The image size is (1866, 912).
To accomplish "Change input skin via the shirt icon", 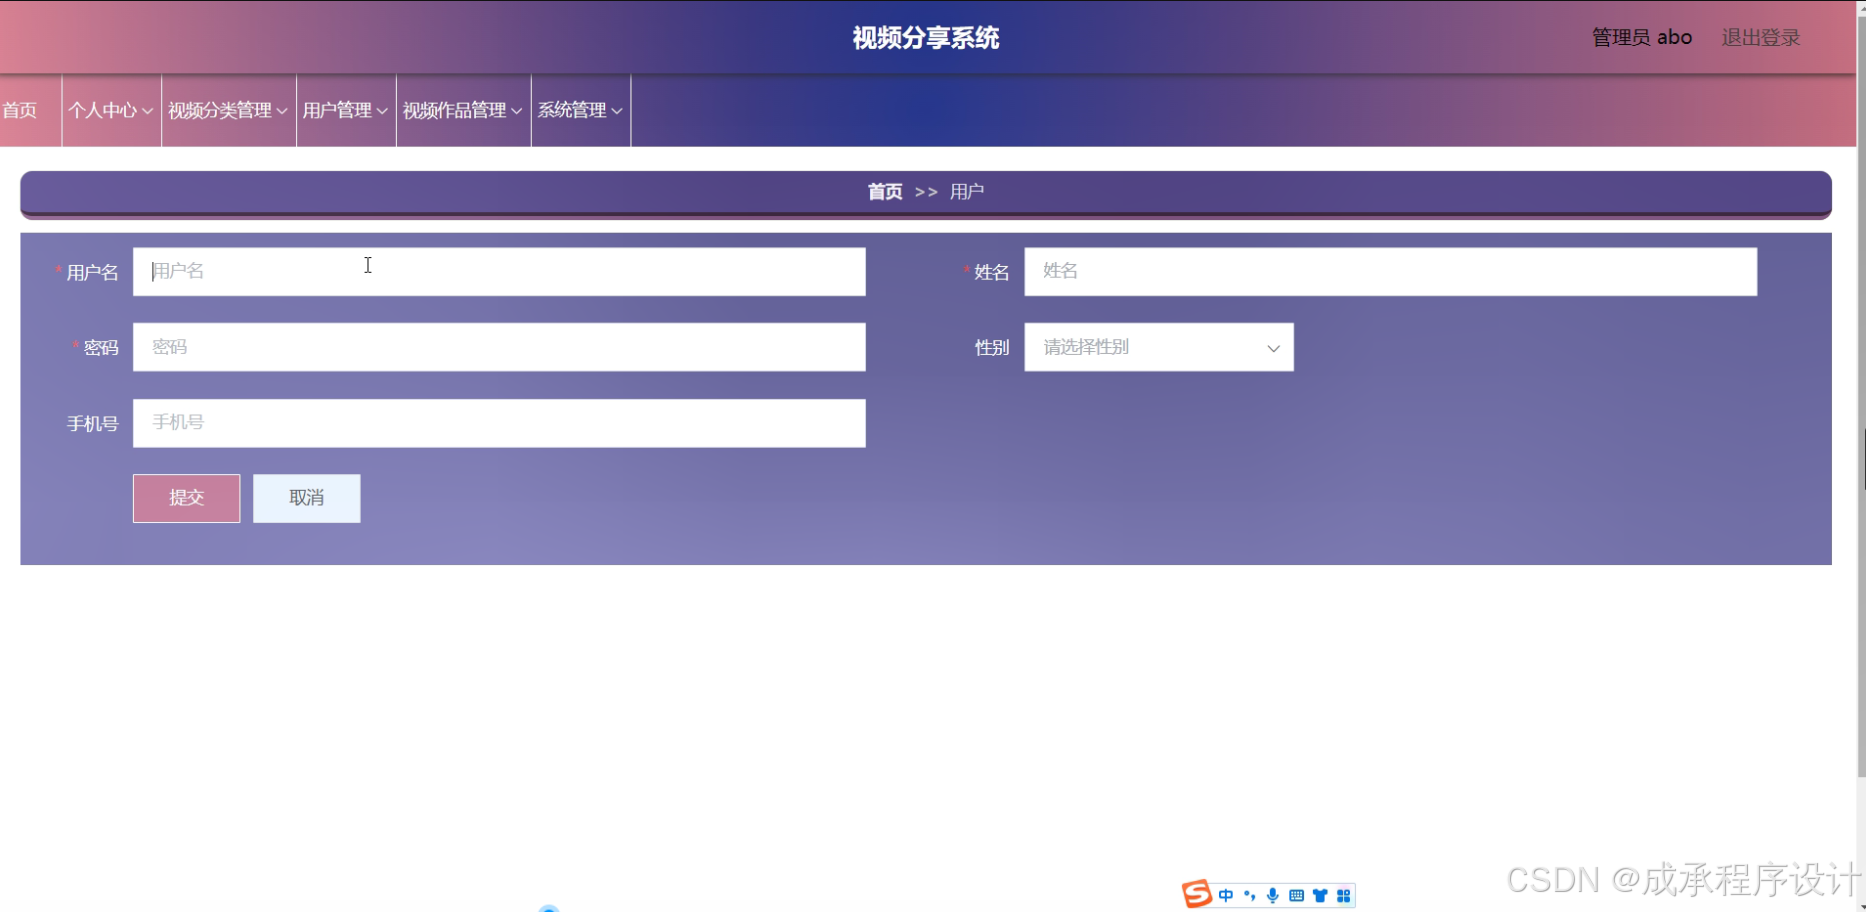I will (x=1320, y=894).
